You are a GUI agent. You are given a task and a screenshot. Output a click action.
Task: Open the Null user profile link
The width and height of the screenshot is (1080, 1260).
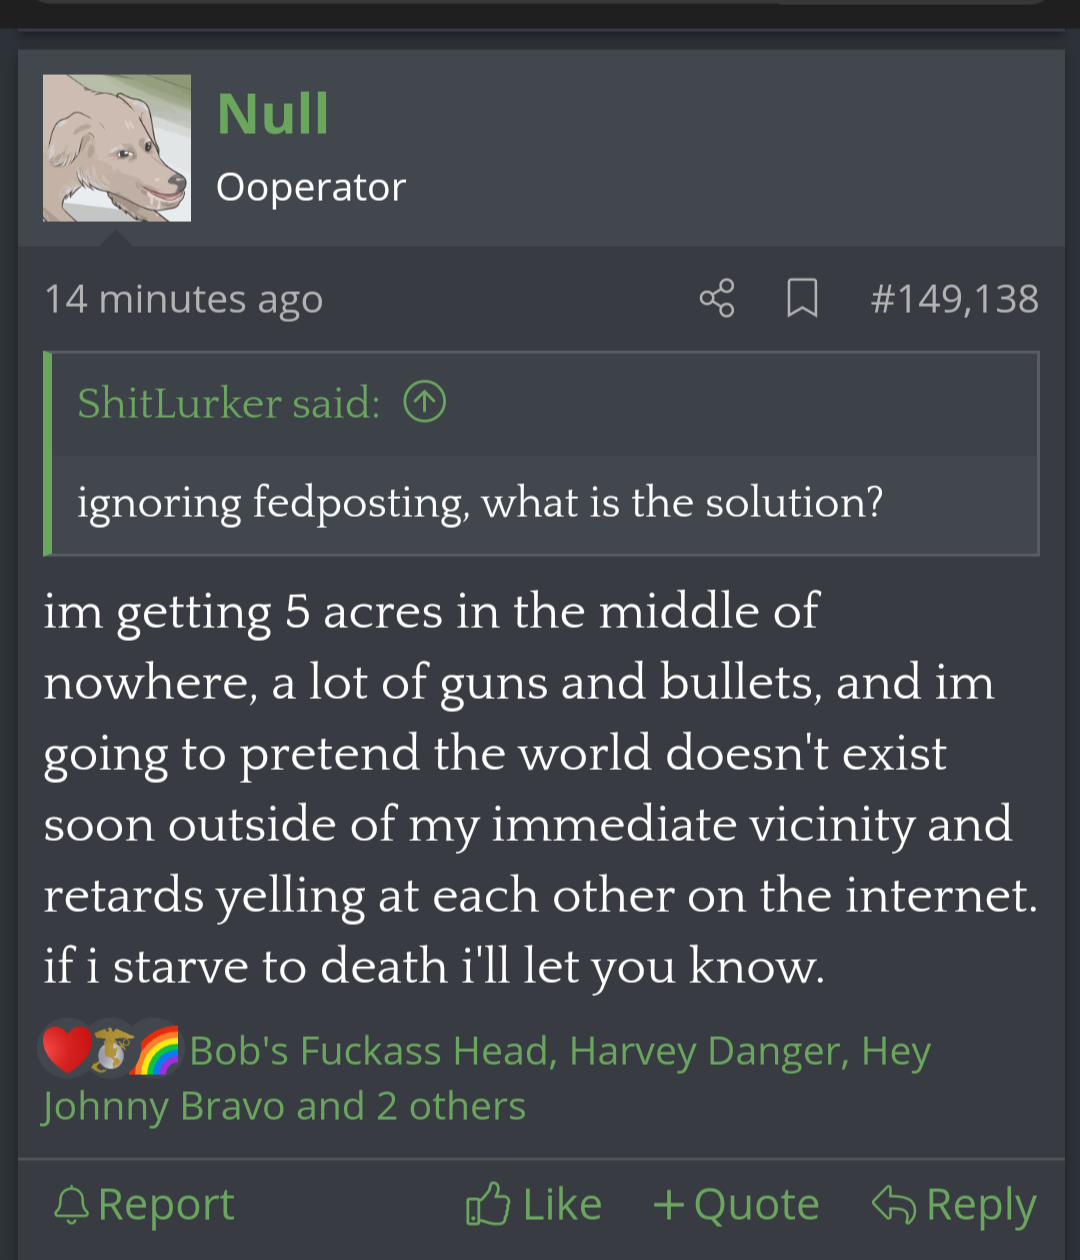(x=273, y=113)
